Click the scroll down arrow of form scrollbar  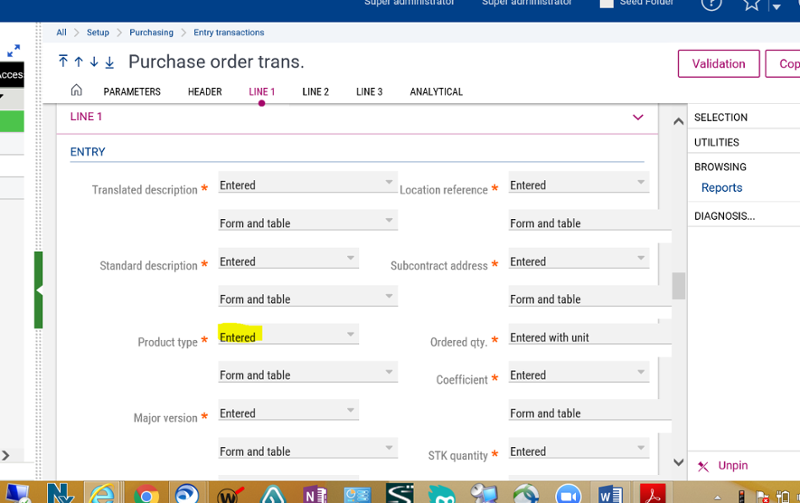click(678, 463)
